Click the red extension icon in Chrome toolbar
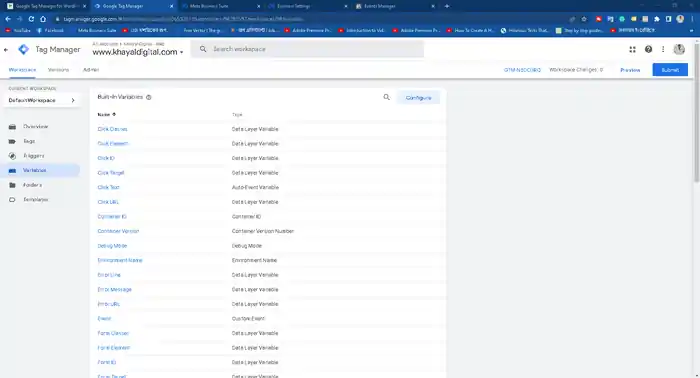The width and height of the screenshot is (700, 378). [x=599, y=19]
